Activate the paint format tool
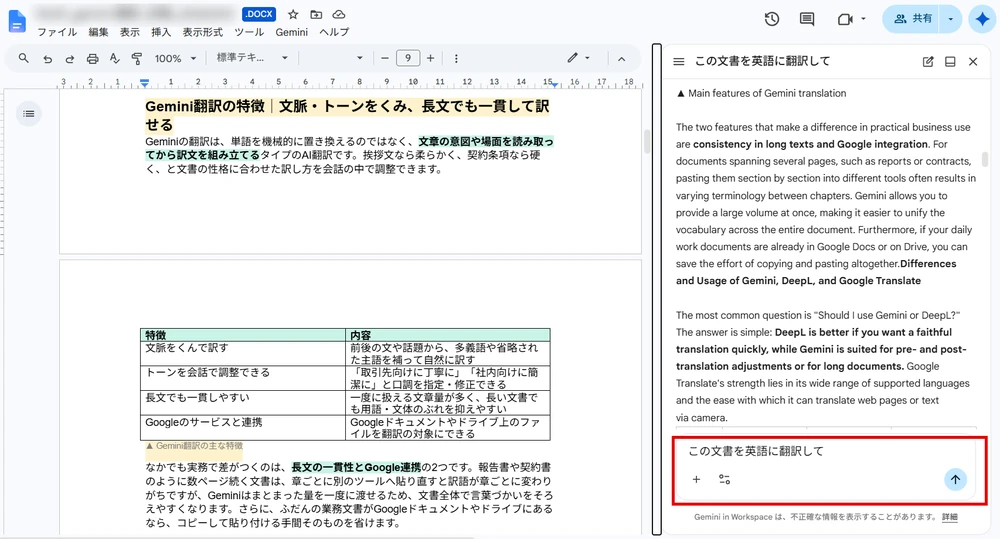 [136, 59]
